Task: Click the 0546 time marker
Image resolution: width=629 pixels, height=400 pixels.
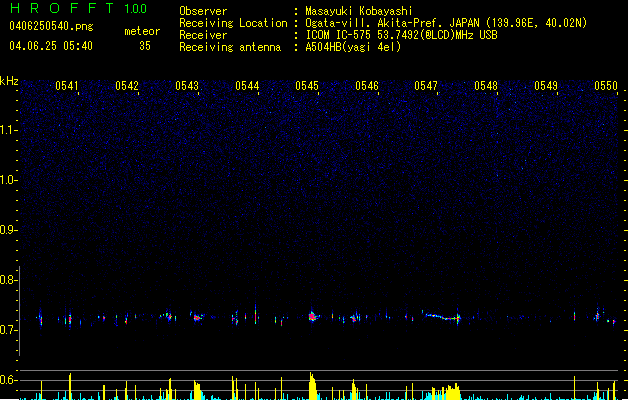Action: click(367, 86)
